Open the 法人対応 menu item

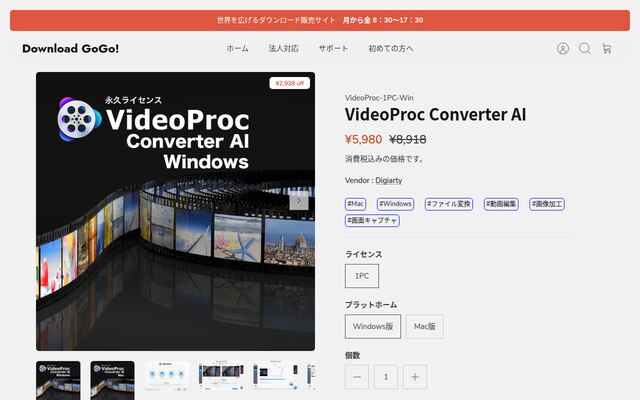coord(283,48)
